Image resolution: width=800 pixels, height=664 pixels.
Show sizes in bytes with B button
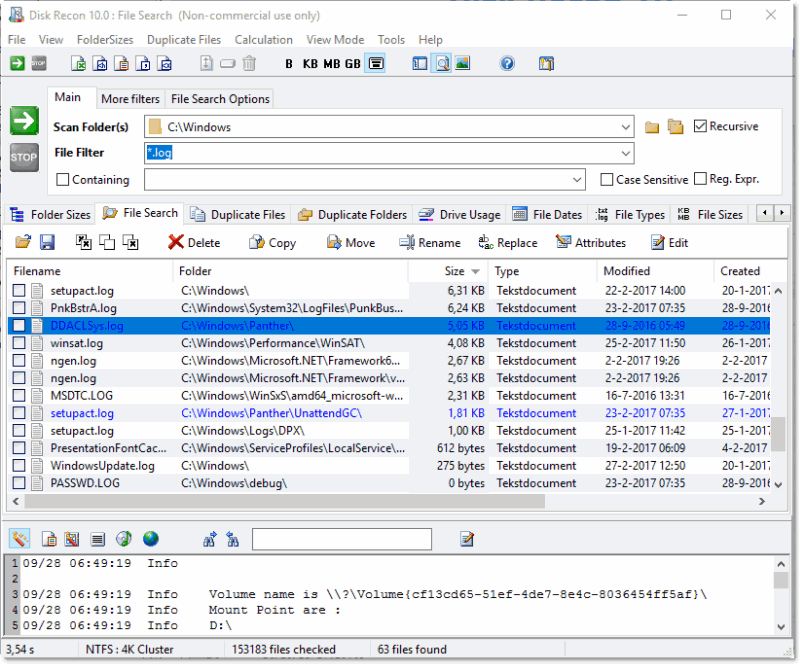click(x=289, y=64)
